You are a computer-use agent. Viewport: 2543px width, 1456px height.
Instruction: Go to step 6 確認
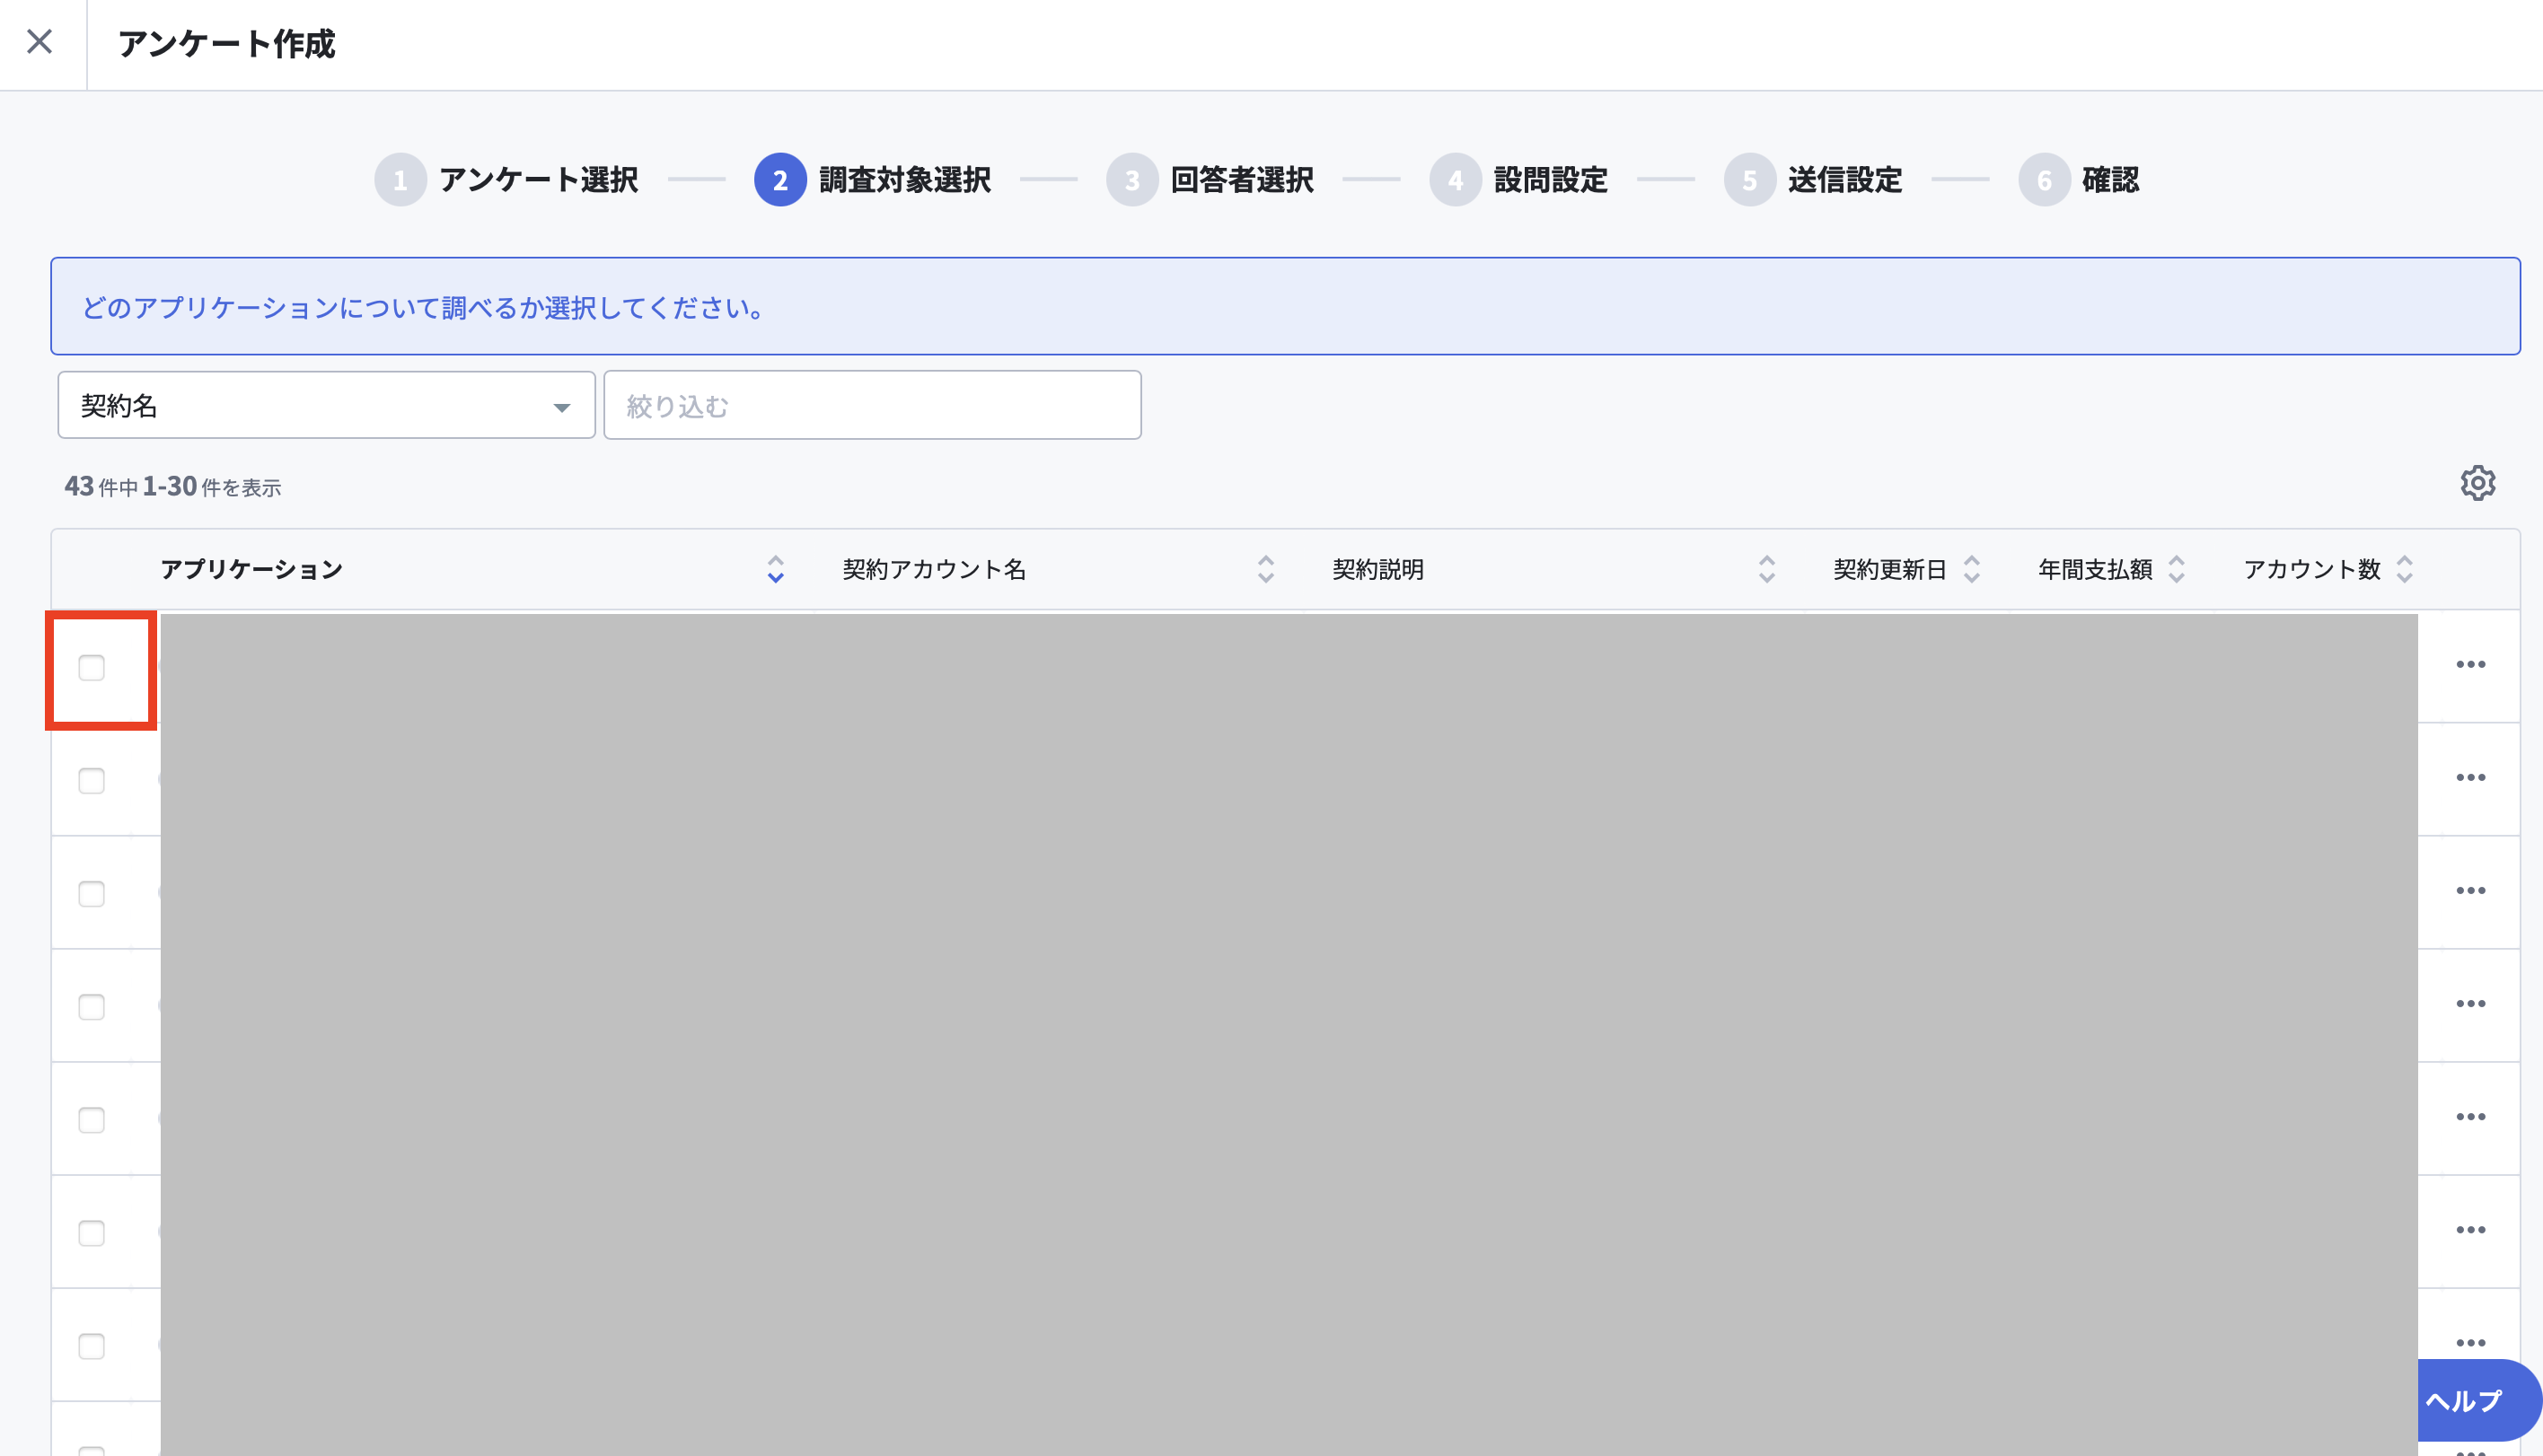click(x=2079, y=180)
